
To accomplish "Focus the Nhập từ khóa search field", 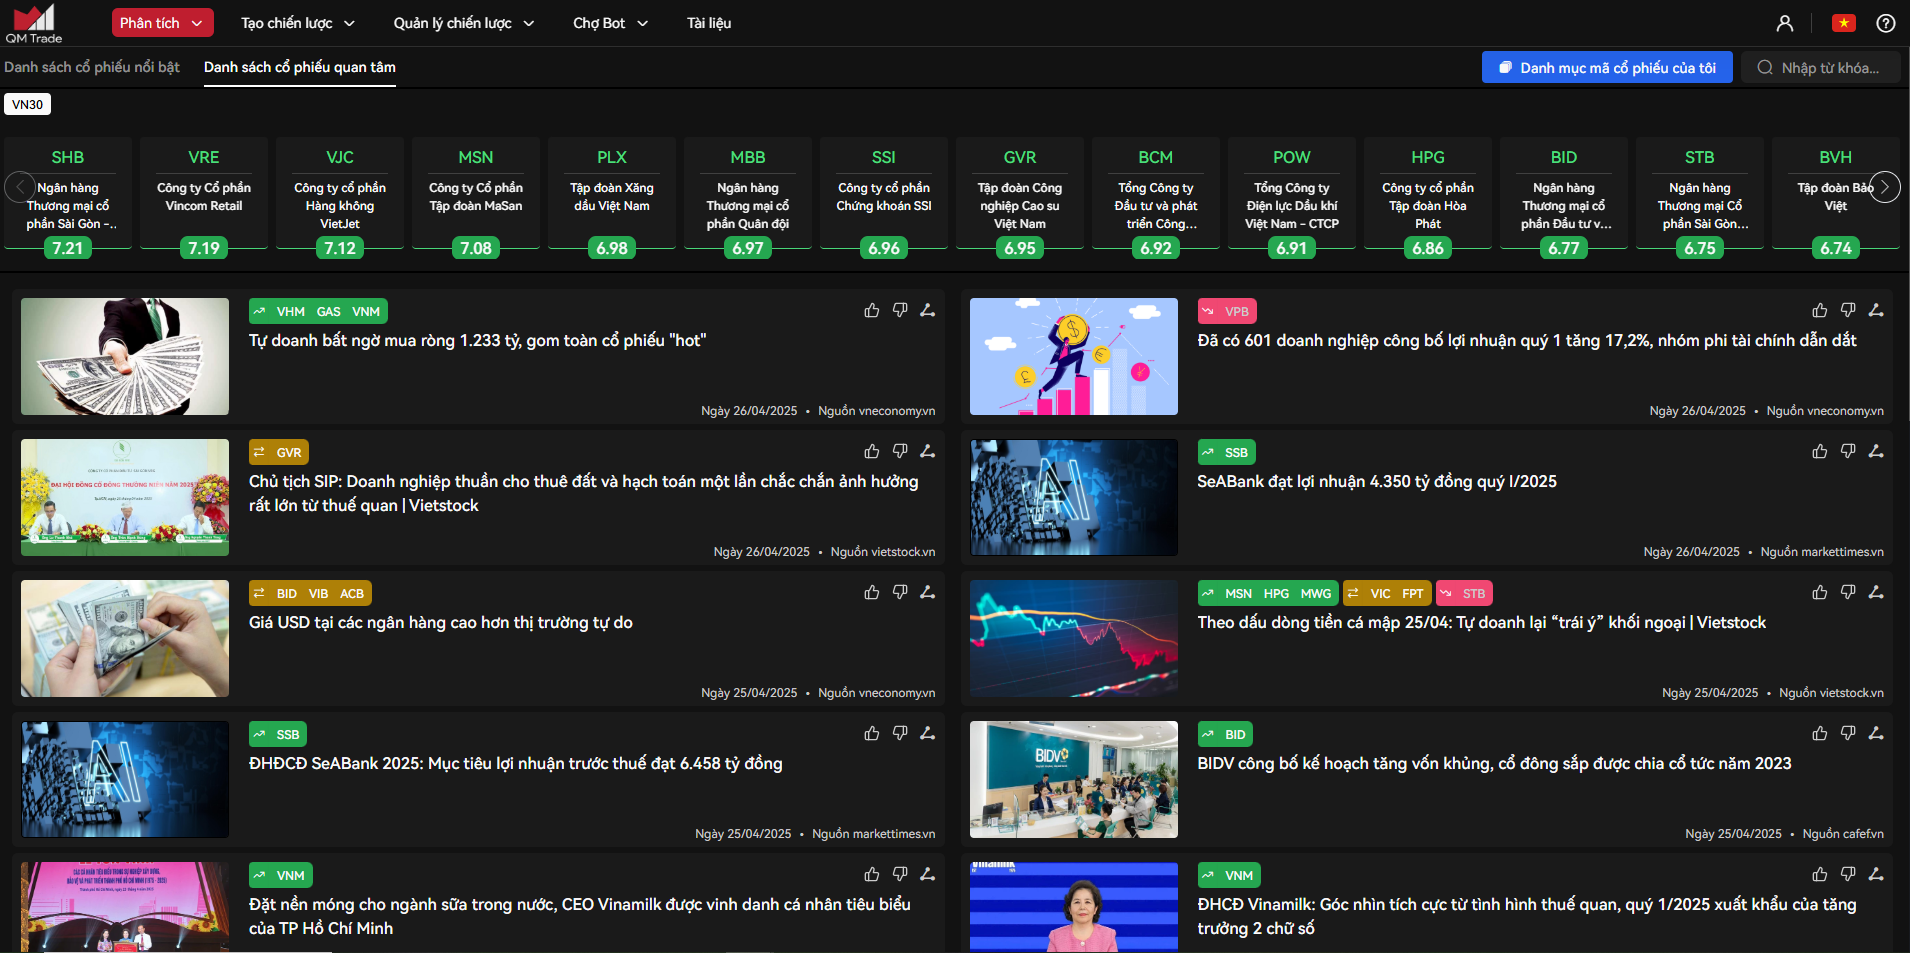I will (x=1821, y=68).
